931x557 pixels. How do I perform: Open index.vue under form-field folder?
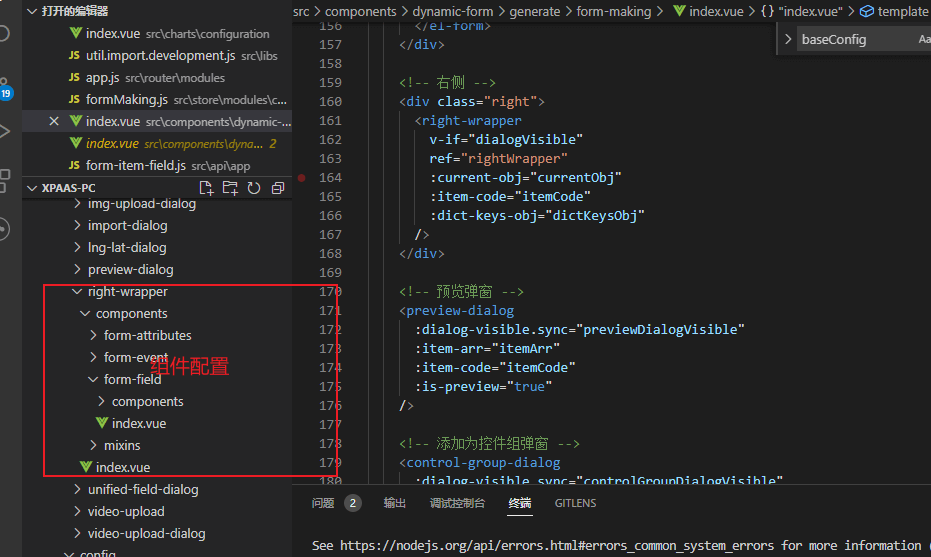pyautogui.click(x=139, y=423)
